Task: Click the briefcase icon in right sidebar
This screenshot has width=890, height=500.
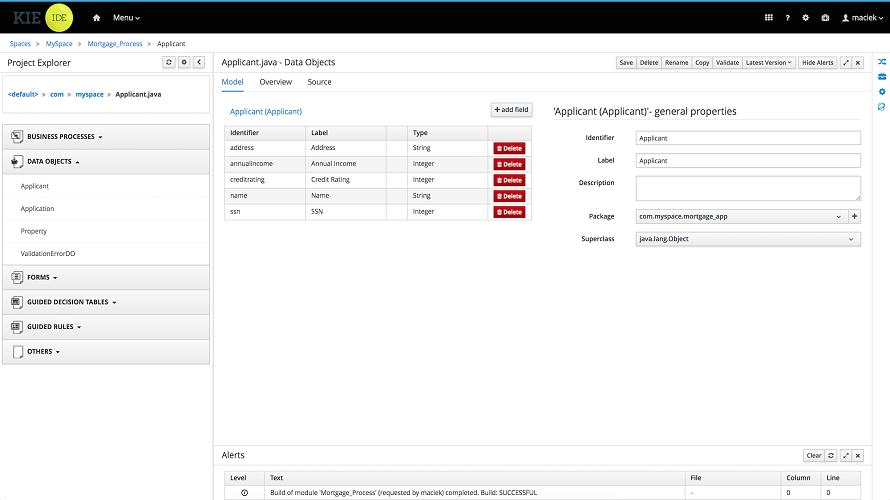Action: 882,76
